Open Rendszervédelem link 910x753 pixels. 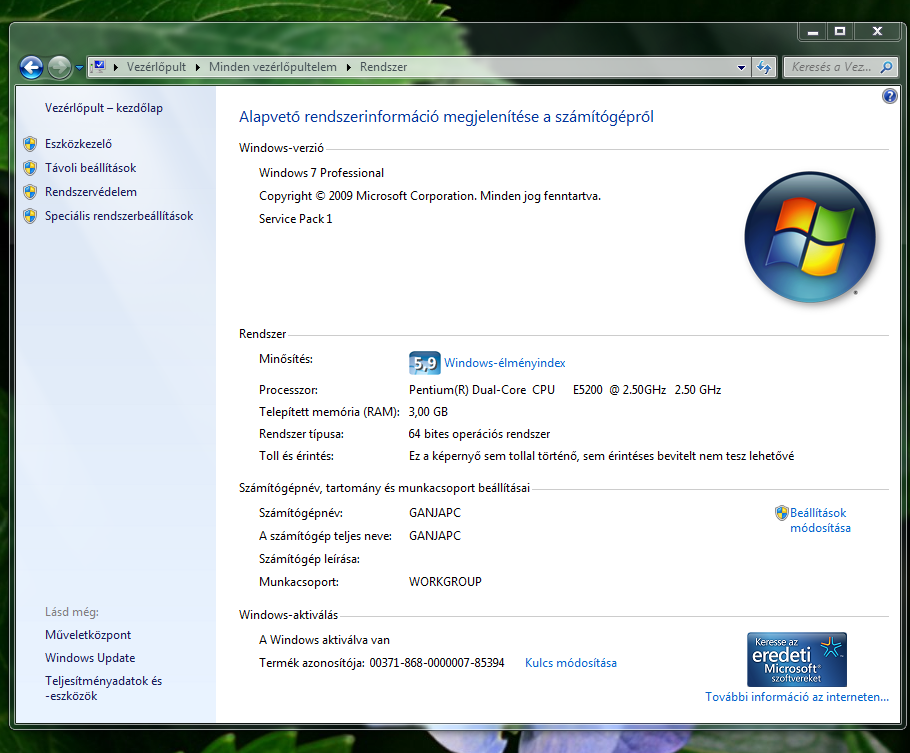[x=91, y=192]
